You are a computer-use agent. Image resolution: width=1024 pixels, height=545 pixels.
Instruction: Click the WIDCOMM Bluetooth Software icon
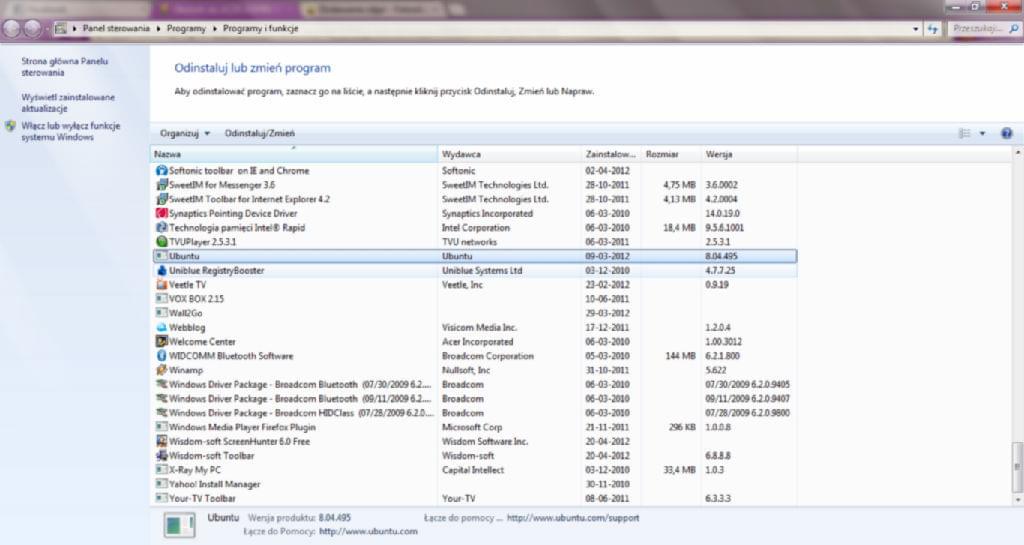(x=161, y=356)
